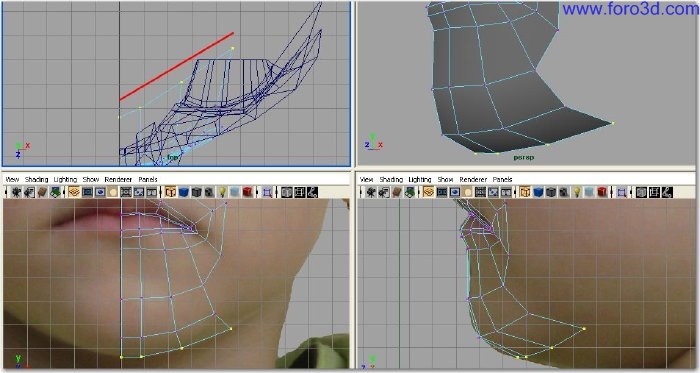Image resolution: width=700 pixels, height=373 pixels.
Task: Open Renderer menu in side view panel
Action: tap(473, 179)
